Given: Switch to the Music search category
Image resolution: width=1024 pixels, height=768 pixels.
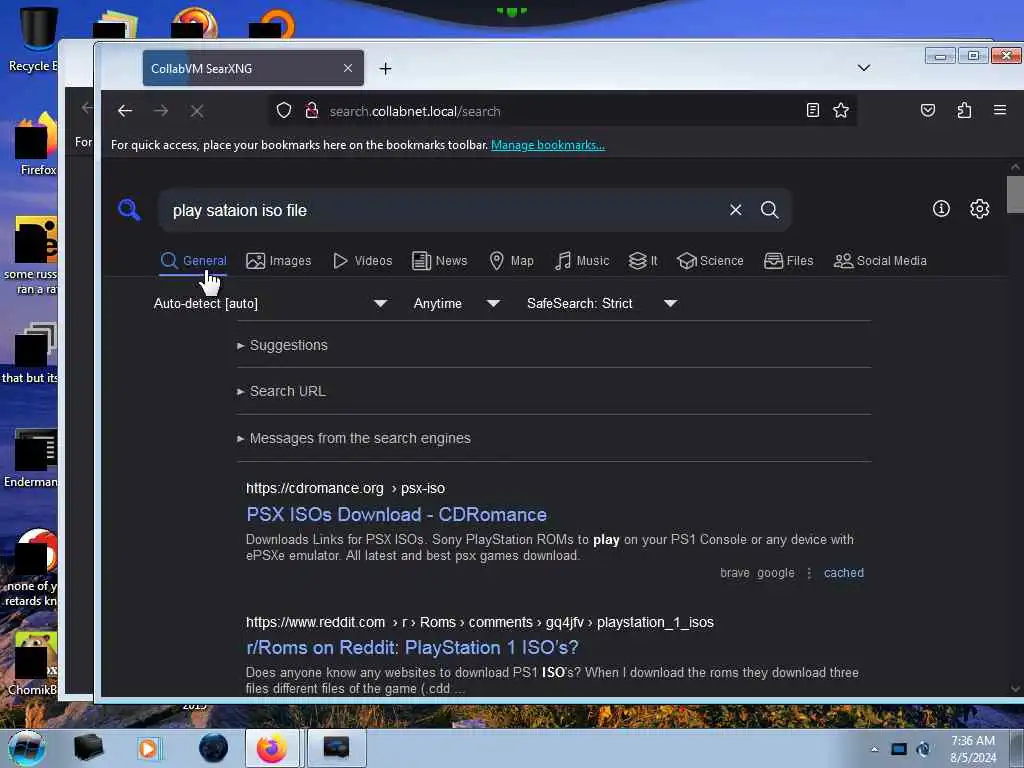Looking at the screenshot, I should [x=582, y=261].
